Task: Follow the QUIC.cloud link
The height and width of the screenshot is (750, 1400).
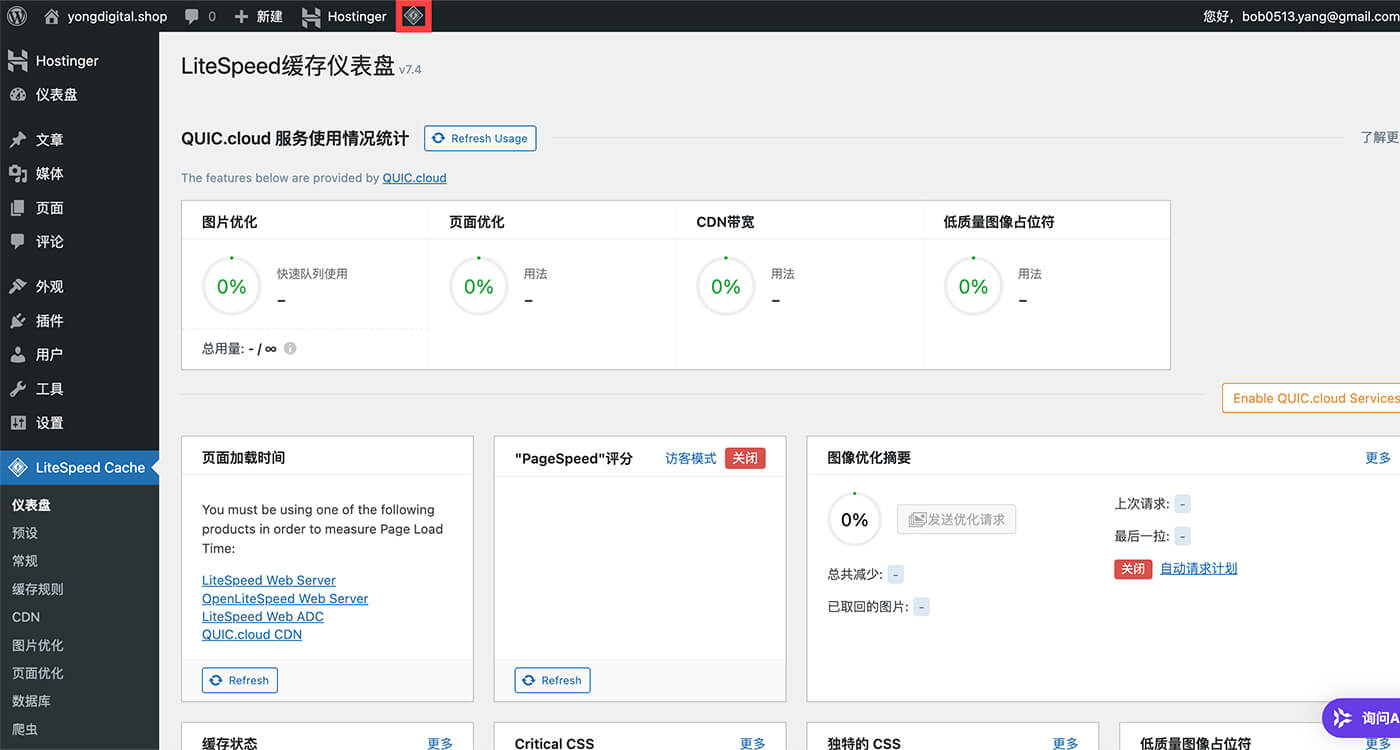Action: click(414, 178)
